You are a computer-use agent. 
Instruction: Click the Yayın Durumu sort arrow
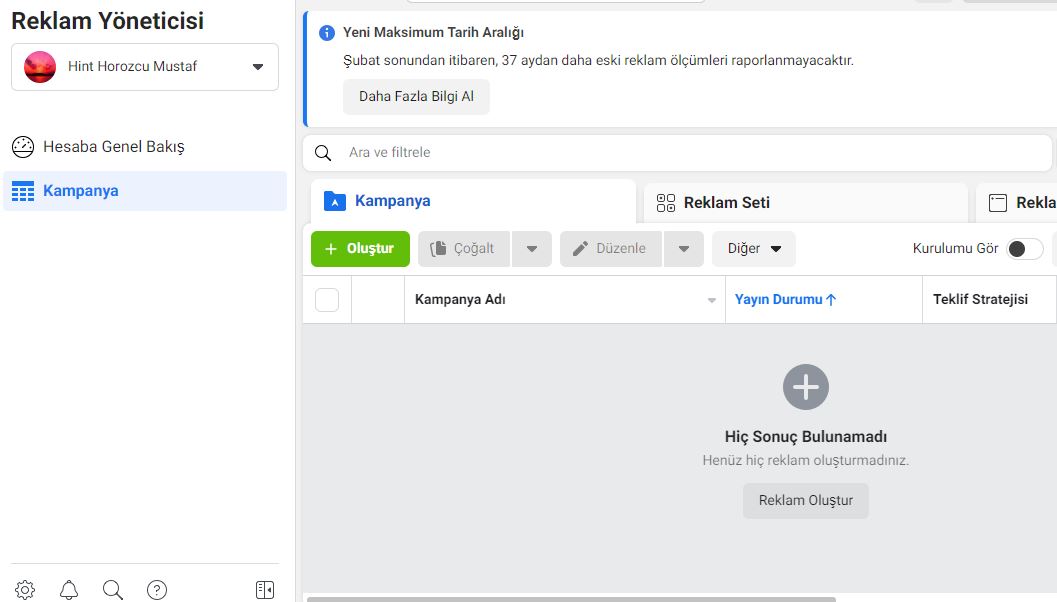pyautogui.click(x=830, y=300)
